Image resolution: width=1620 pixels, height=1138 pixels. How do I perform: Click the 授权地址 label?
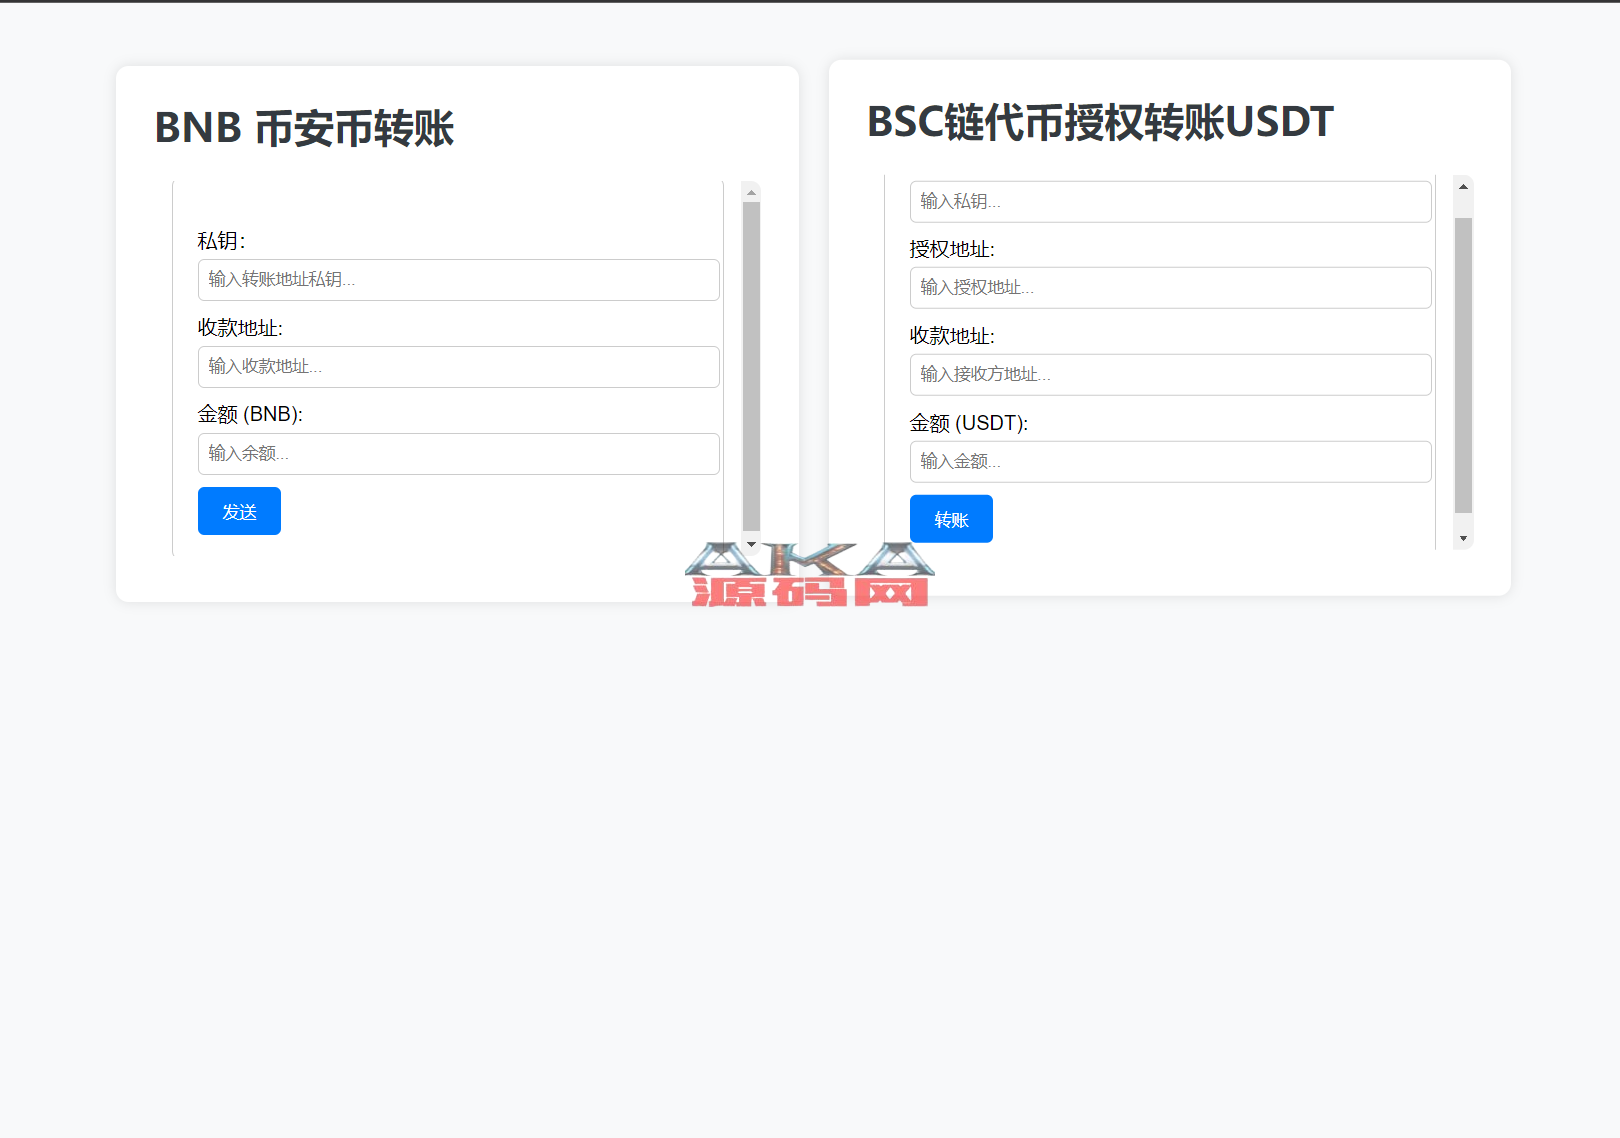[x=951, y=249]
